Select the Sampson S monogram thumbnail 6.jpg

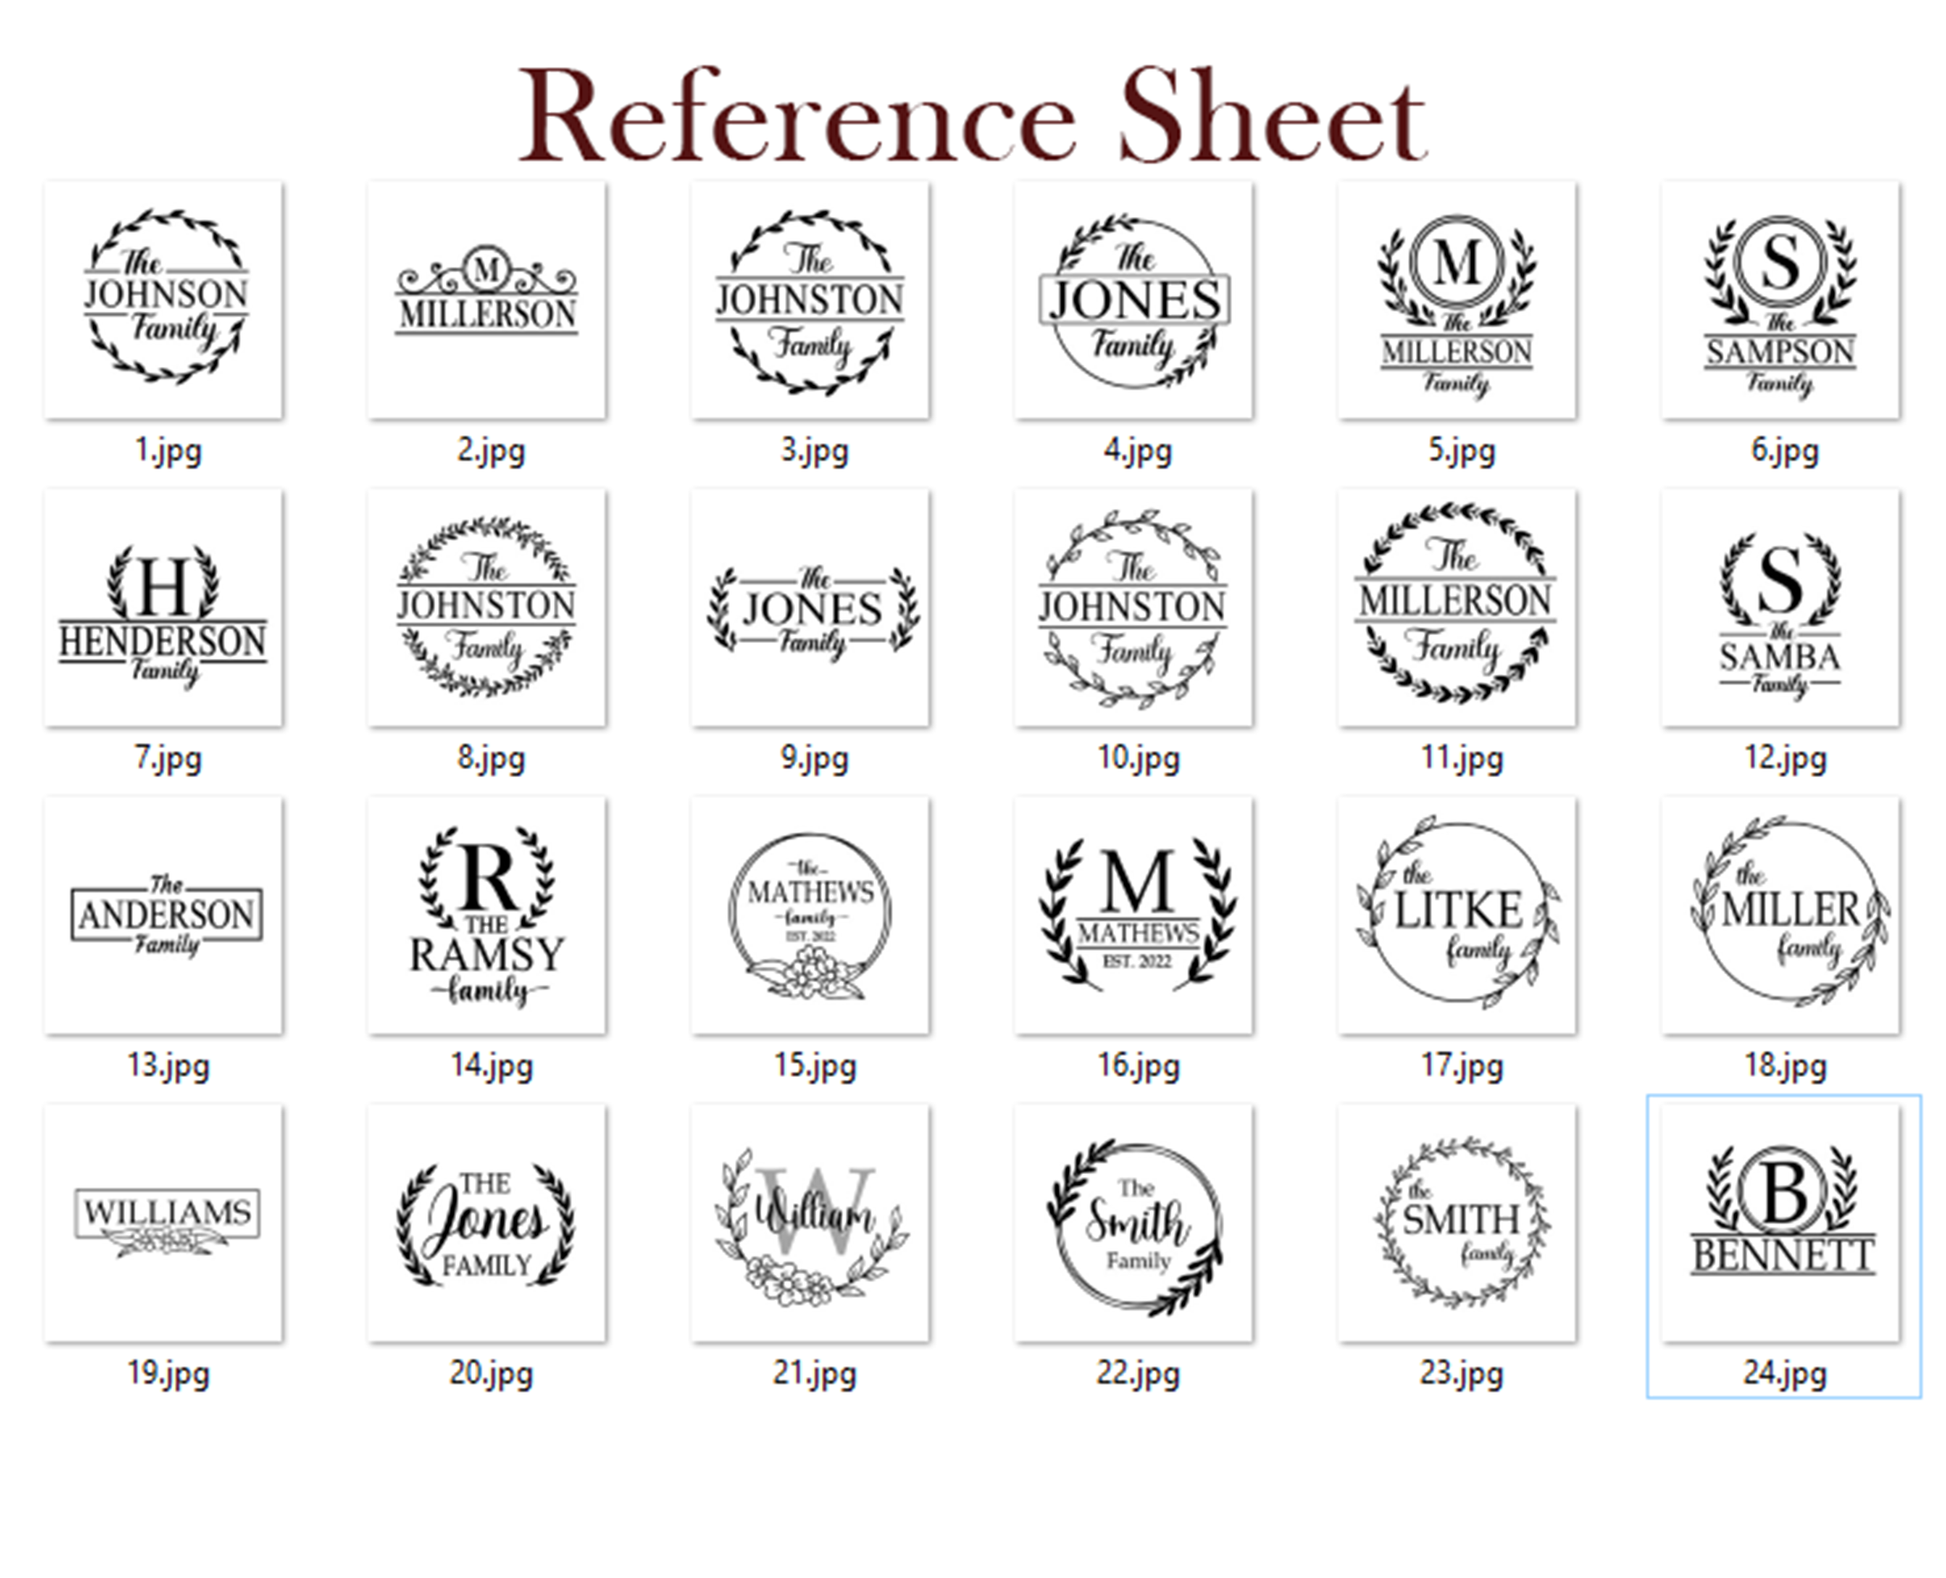1781,299
